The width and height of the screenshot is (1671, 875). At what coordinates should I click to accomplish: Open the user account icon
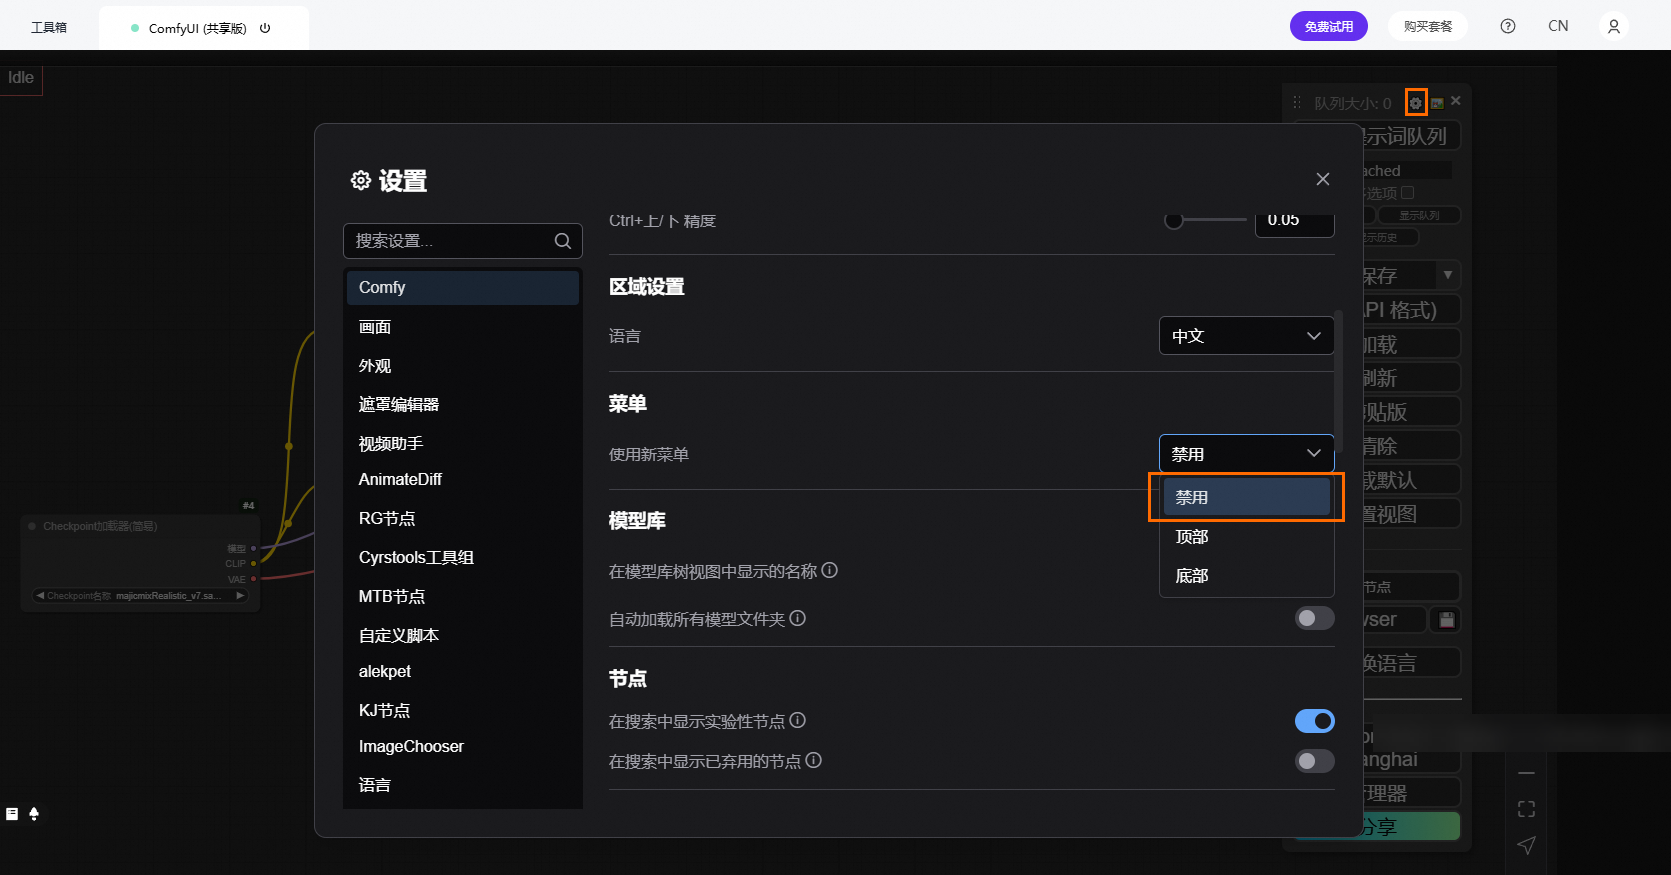1614,26
